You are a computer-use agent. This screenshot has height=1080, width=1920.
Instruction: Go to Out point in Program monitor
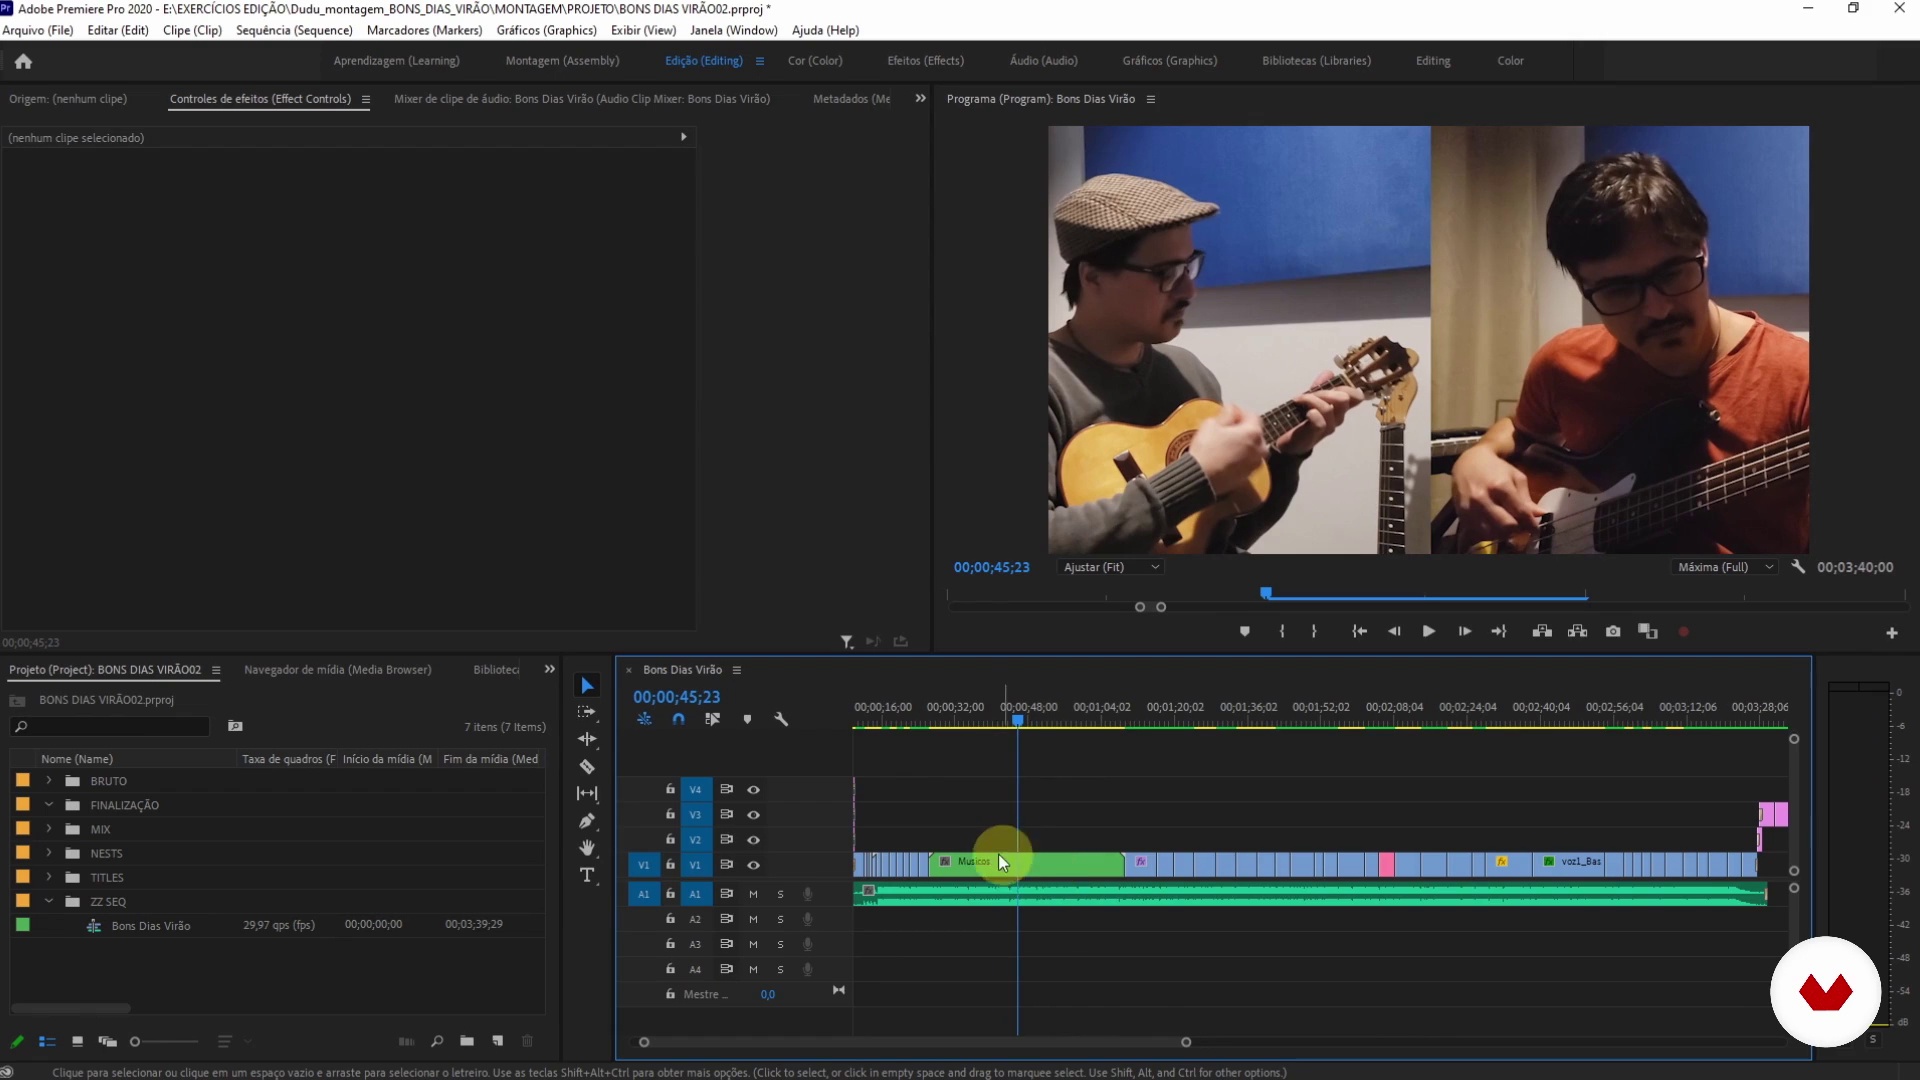point(1499,632)
